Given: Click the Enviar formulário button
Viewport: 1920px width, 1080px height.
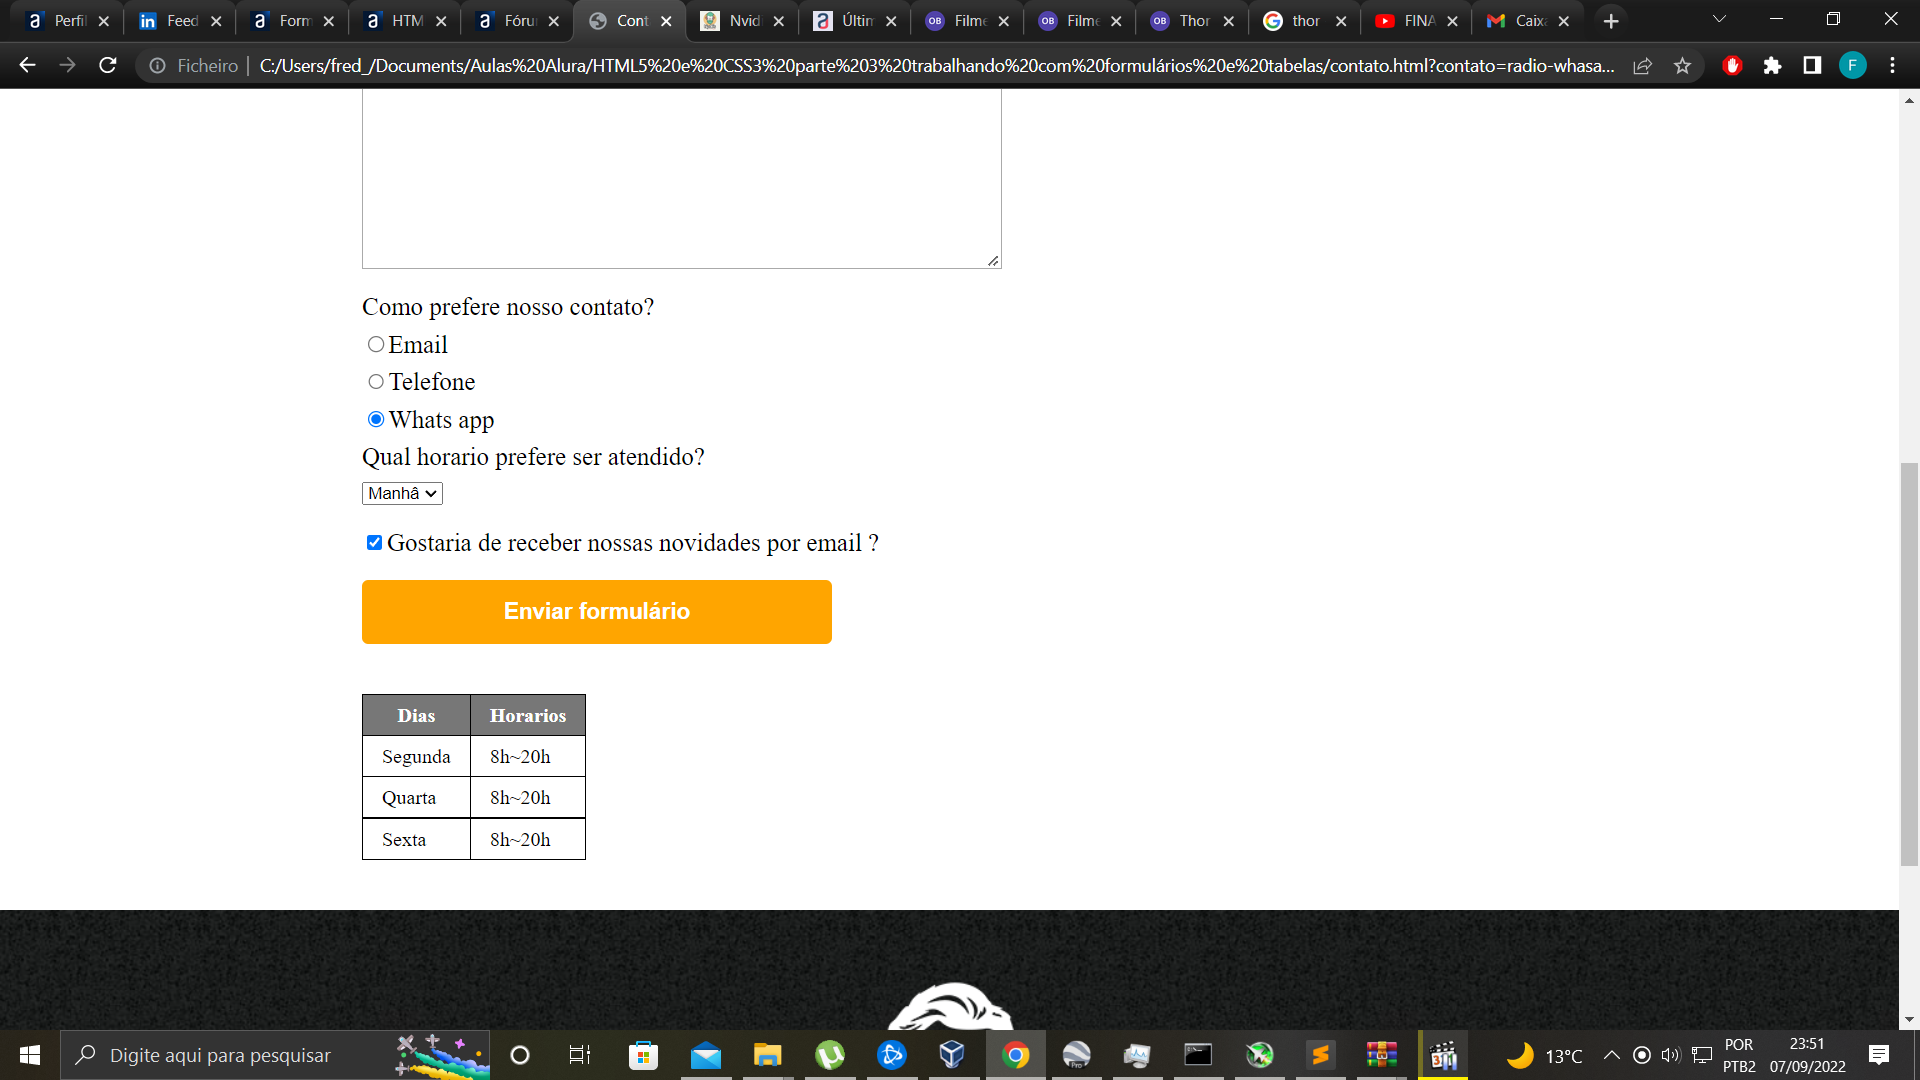Looking at the screenshot, I should 596,611.
